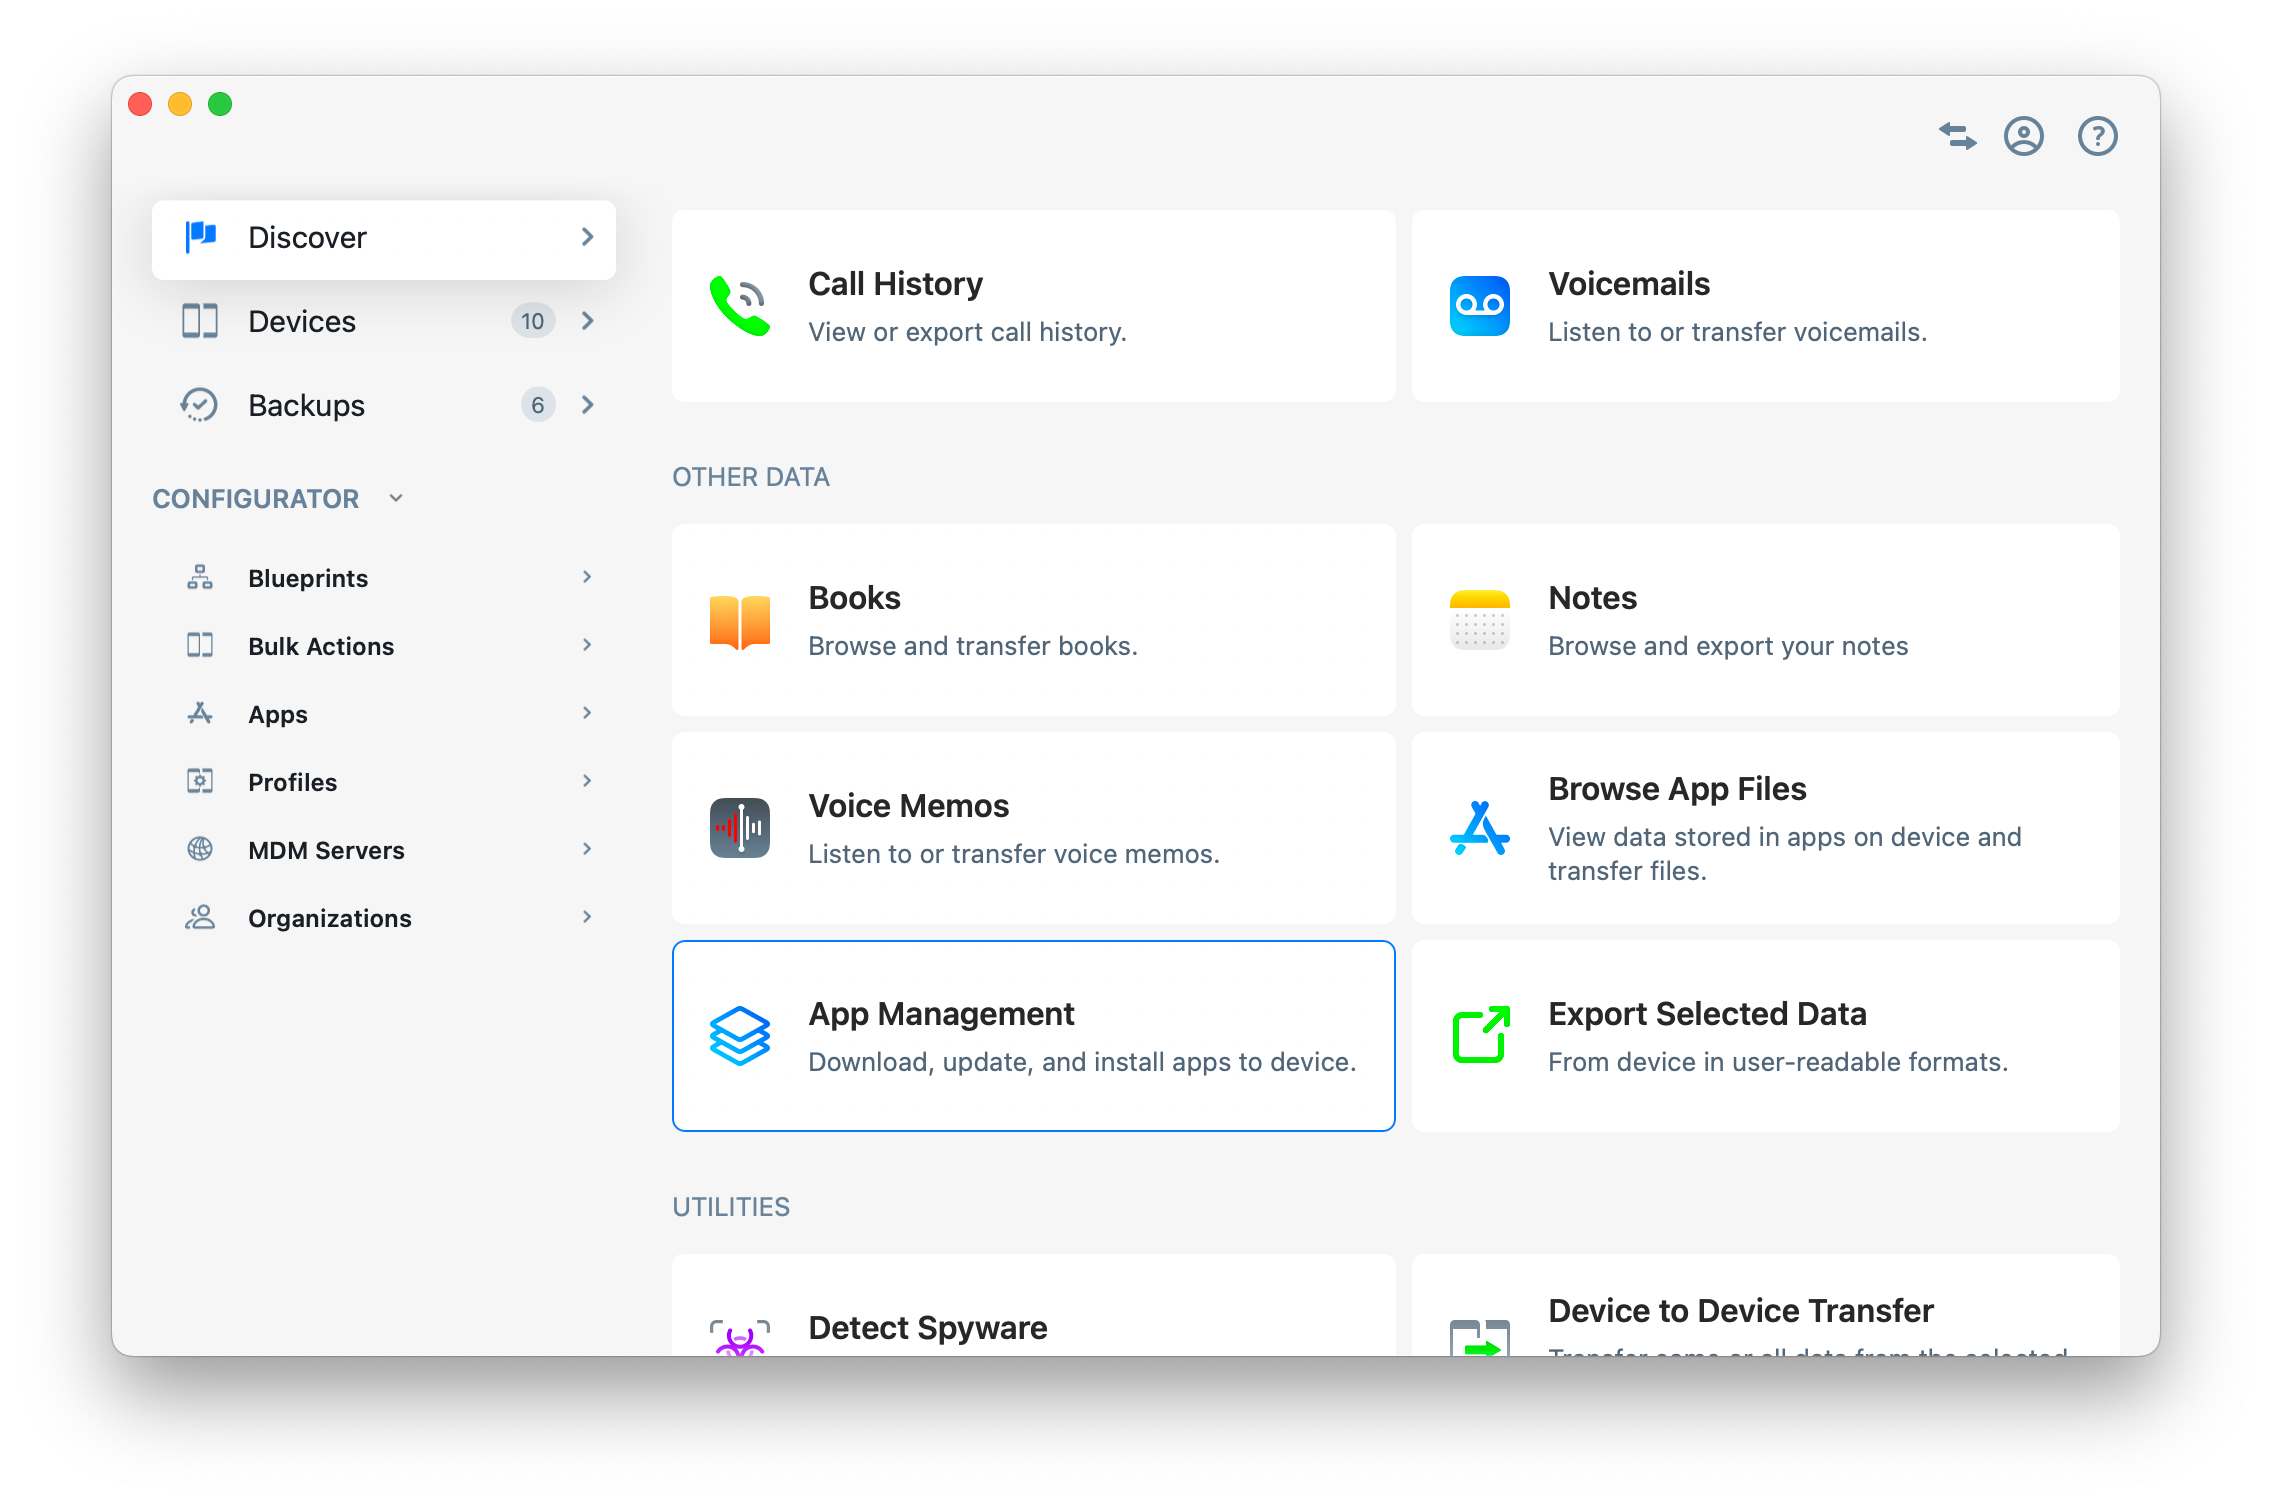Image resolution: width=2272 pixels, height=1504 pixels.
Task: Click the Browse App Files icon
Action: [1479, 828]
